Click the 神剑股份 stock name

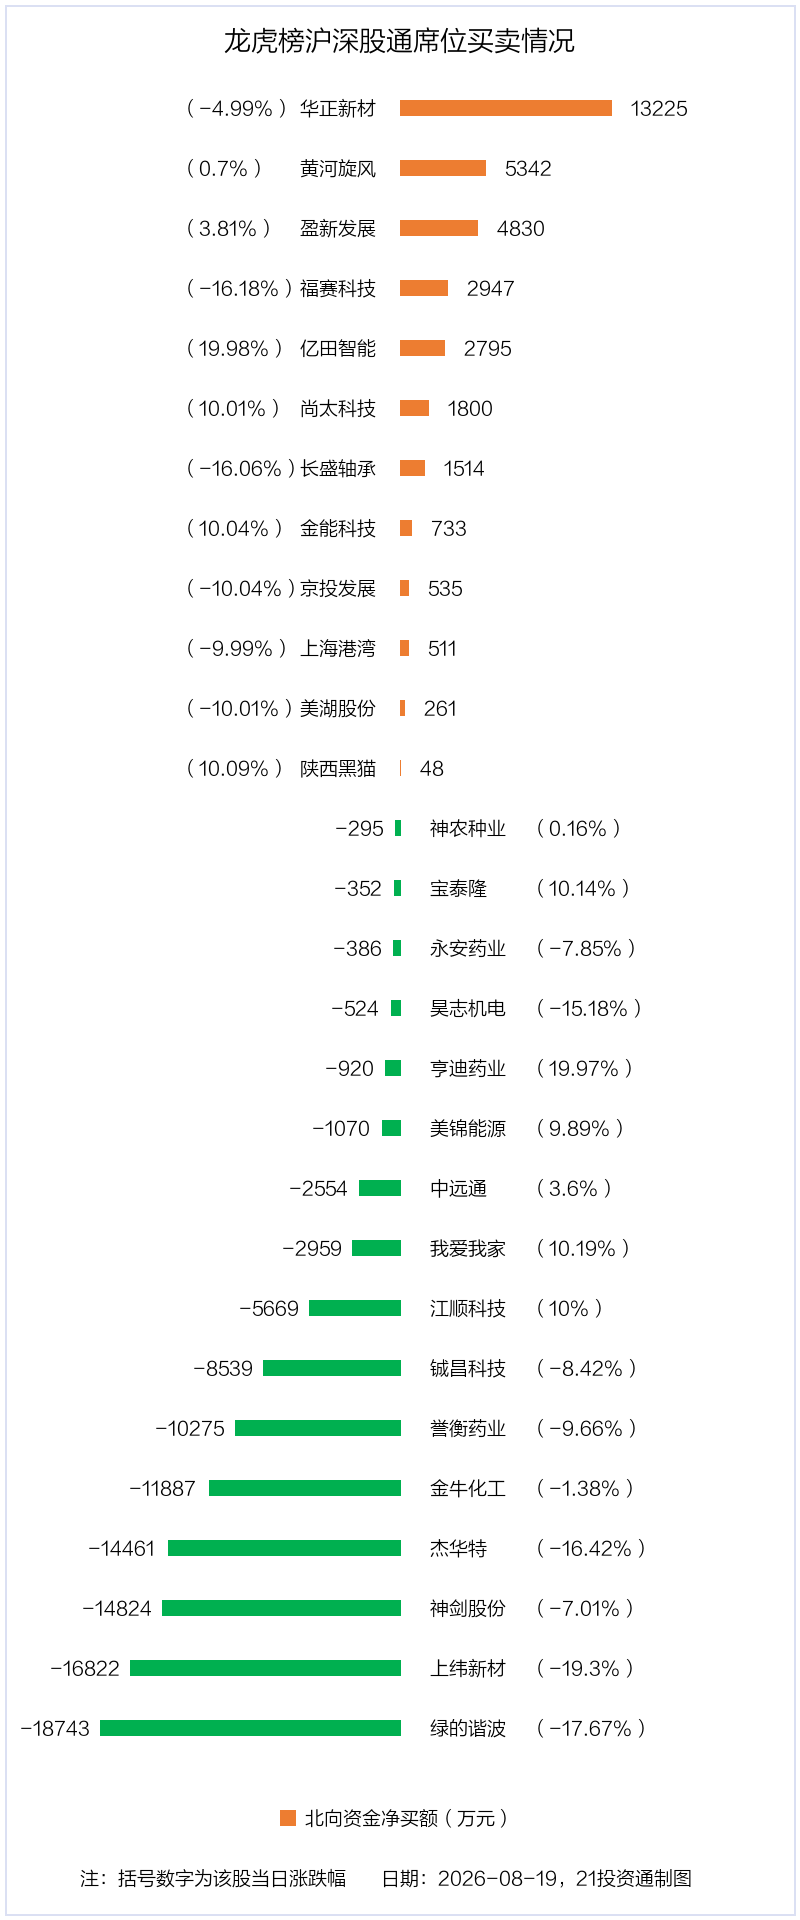tap(468, 1608)
